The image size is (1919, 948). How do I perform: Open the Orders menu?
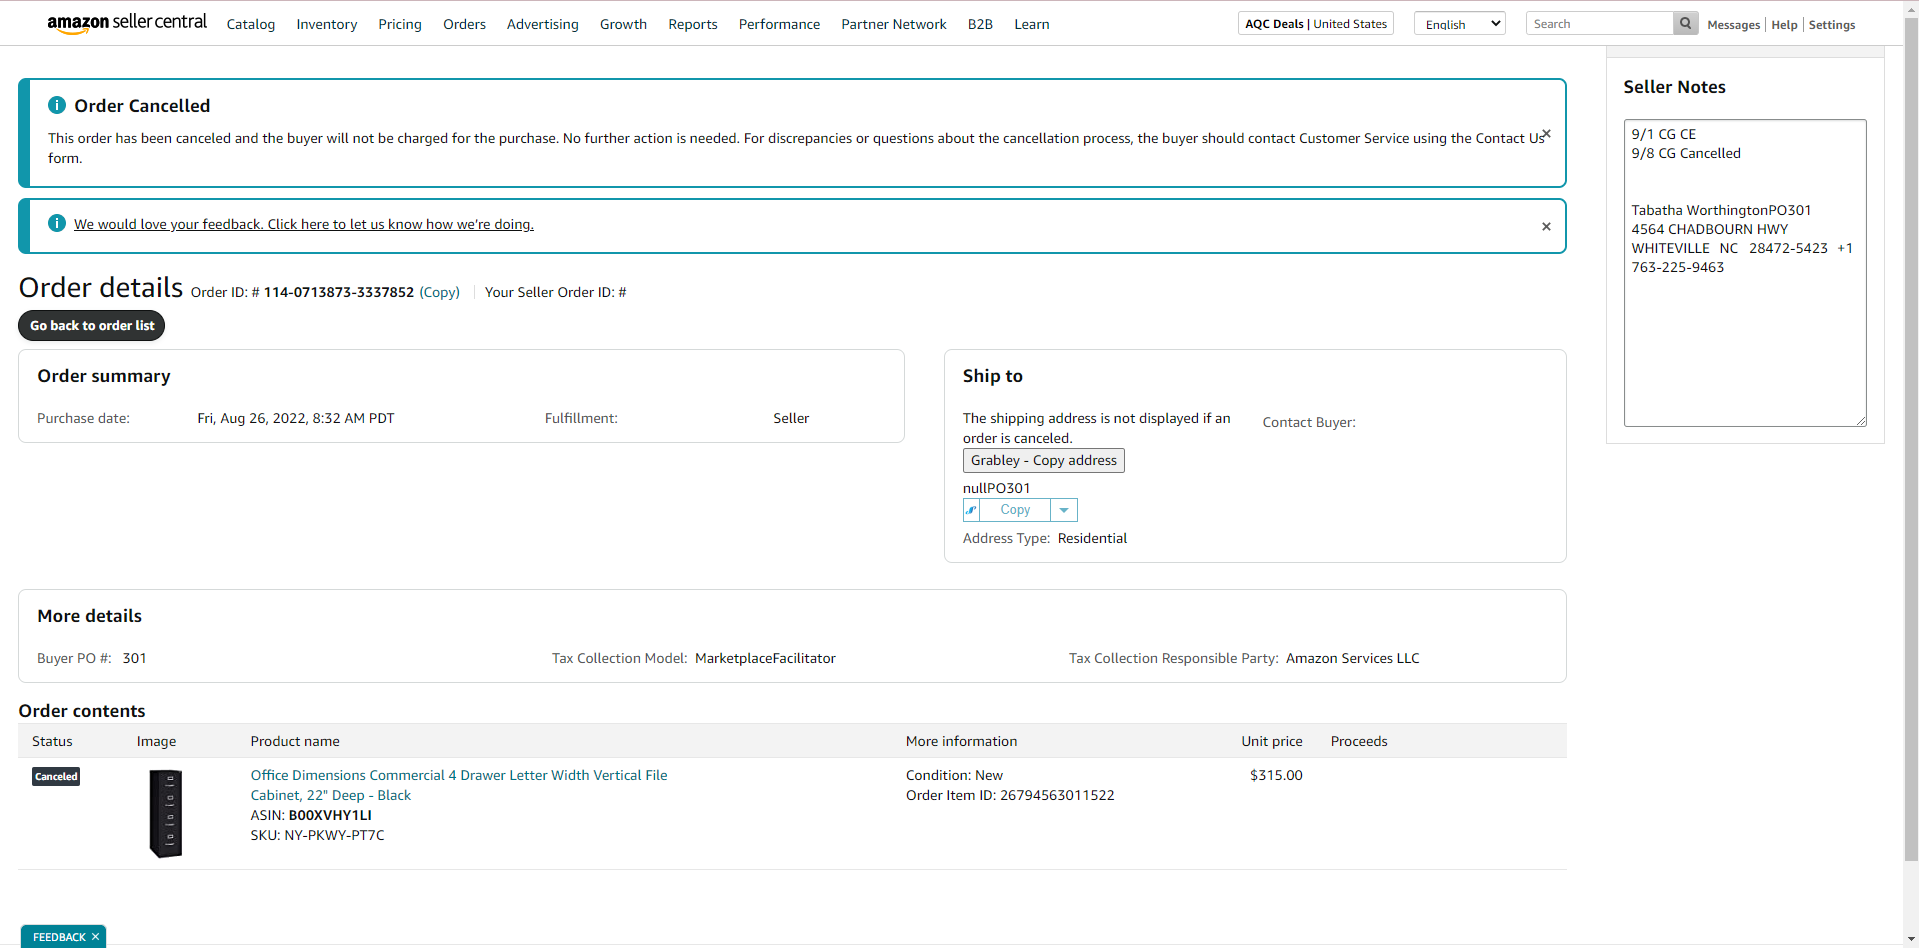pyautogui.click(x=464, y=24)
